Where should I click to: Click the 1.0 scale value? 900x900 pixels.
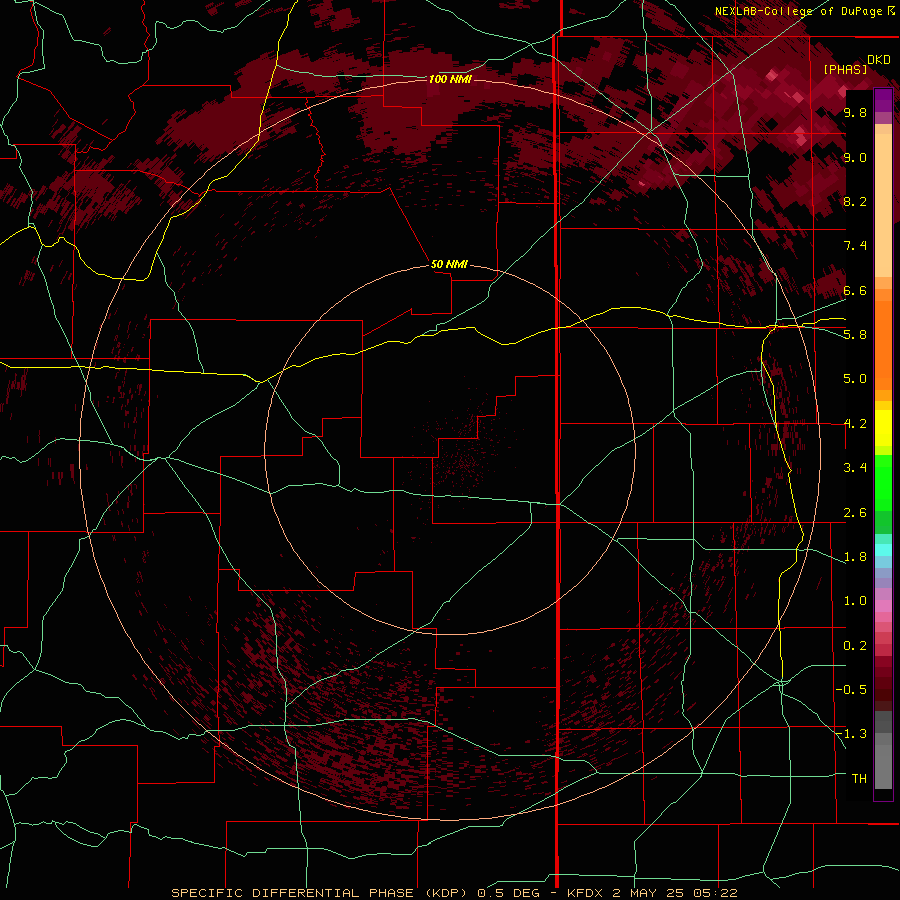pos(855,601)
